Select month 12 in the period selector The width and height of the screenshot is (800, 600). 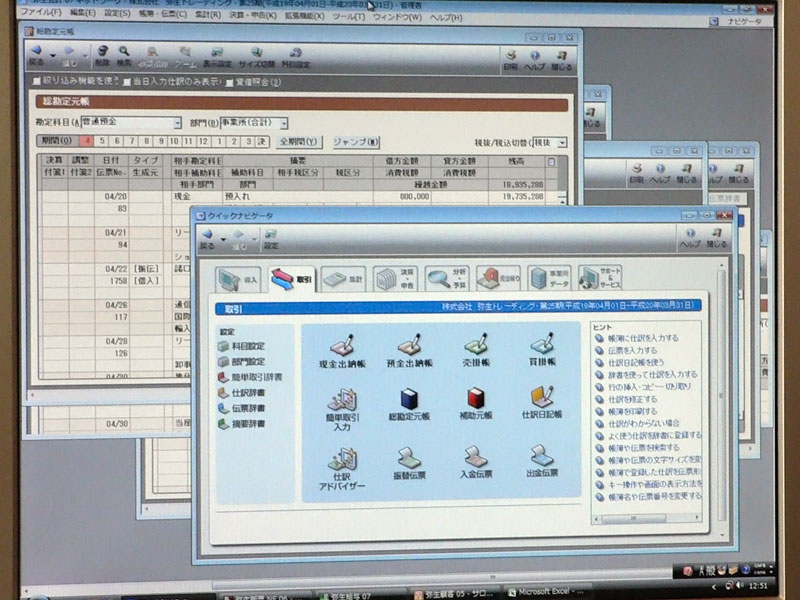tap(203, 141)
